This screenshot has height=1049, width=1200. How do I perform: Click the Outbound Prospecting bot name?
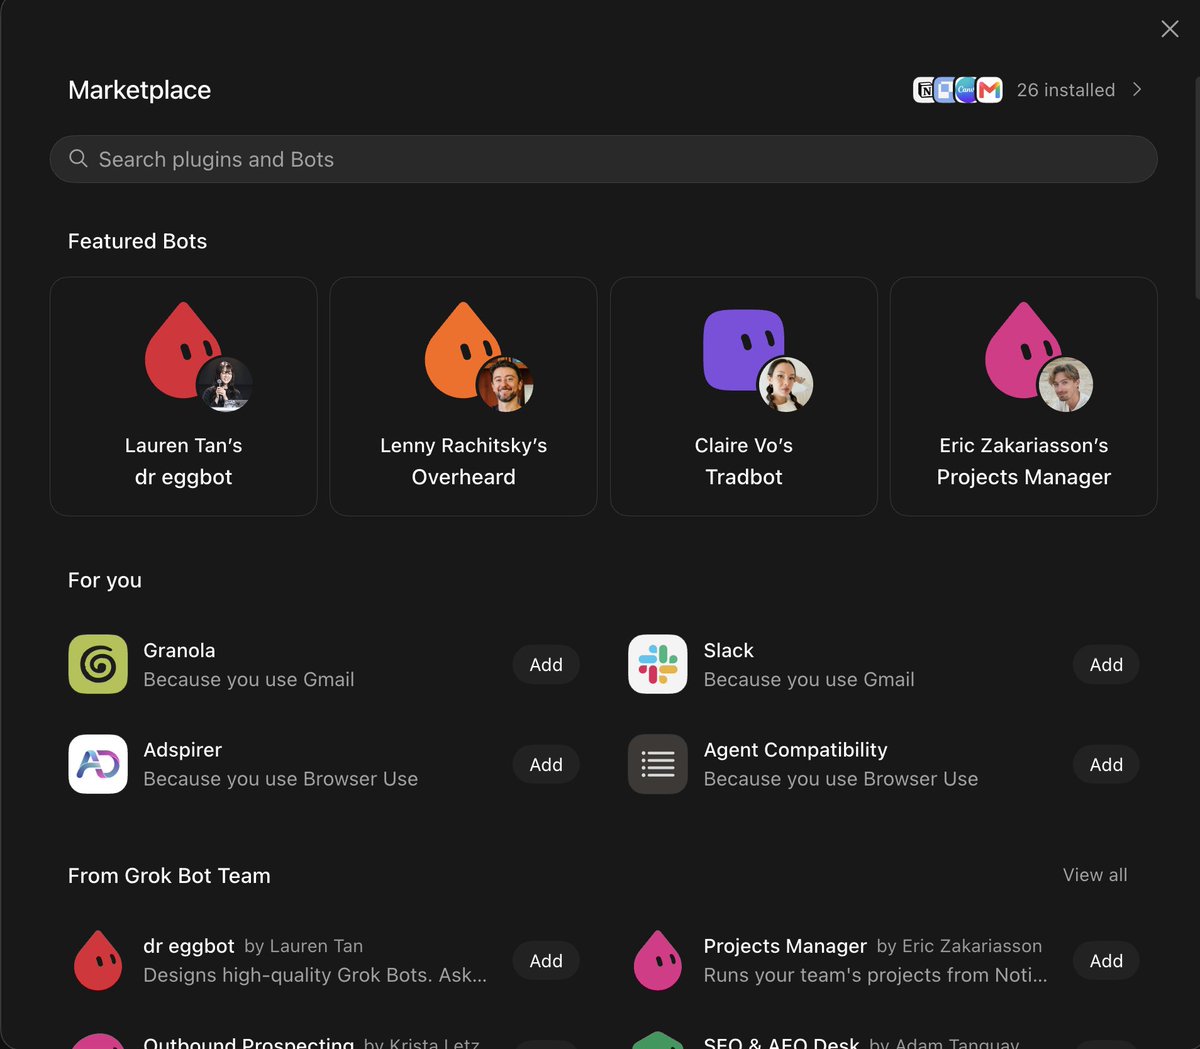pyautogui.click(x=248, y=1042)
